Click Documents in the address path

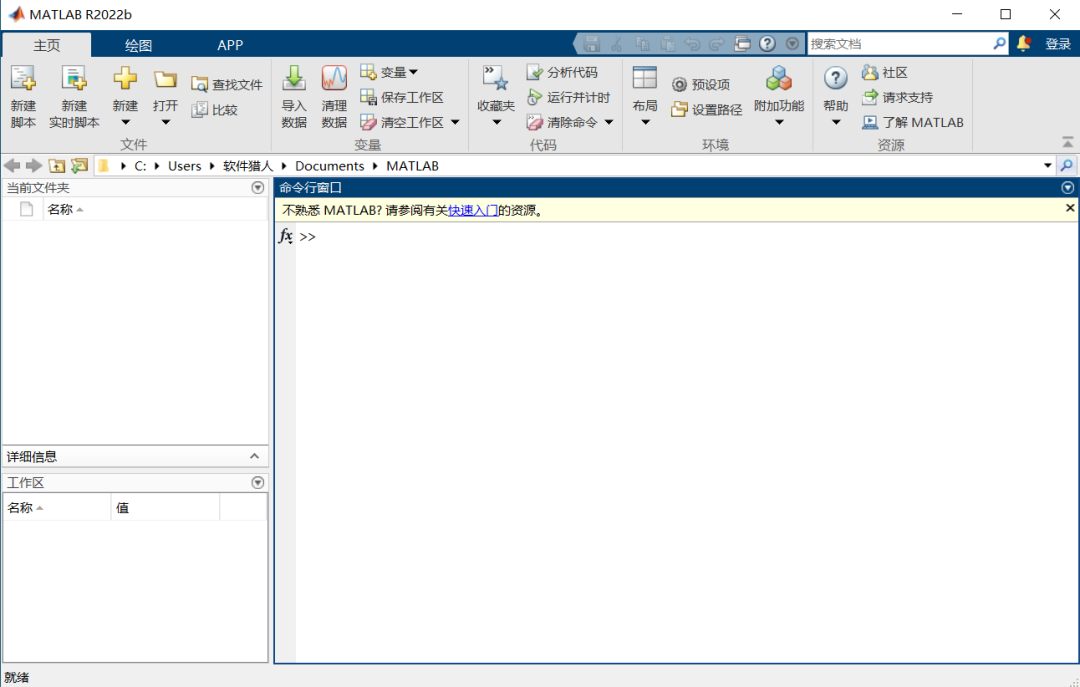pyautogui.click(x=329, y=165)
